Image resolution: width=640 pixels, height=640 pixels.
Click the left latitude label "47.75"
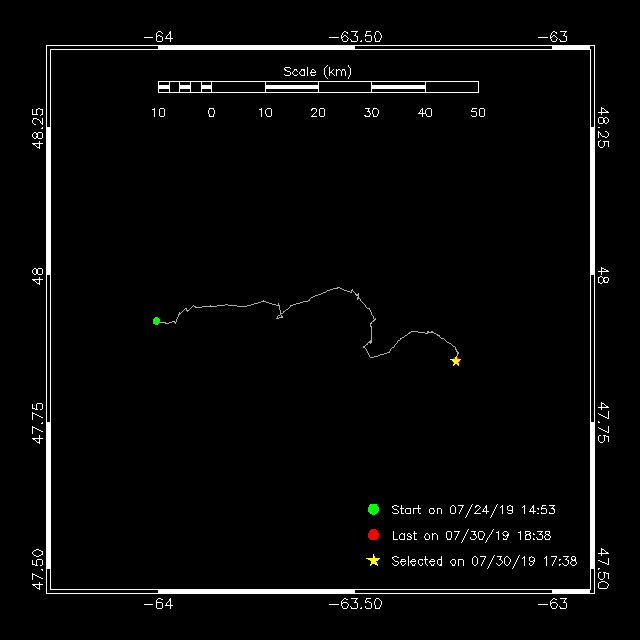[x=37, y=423]
